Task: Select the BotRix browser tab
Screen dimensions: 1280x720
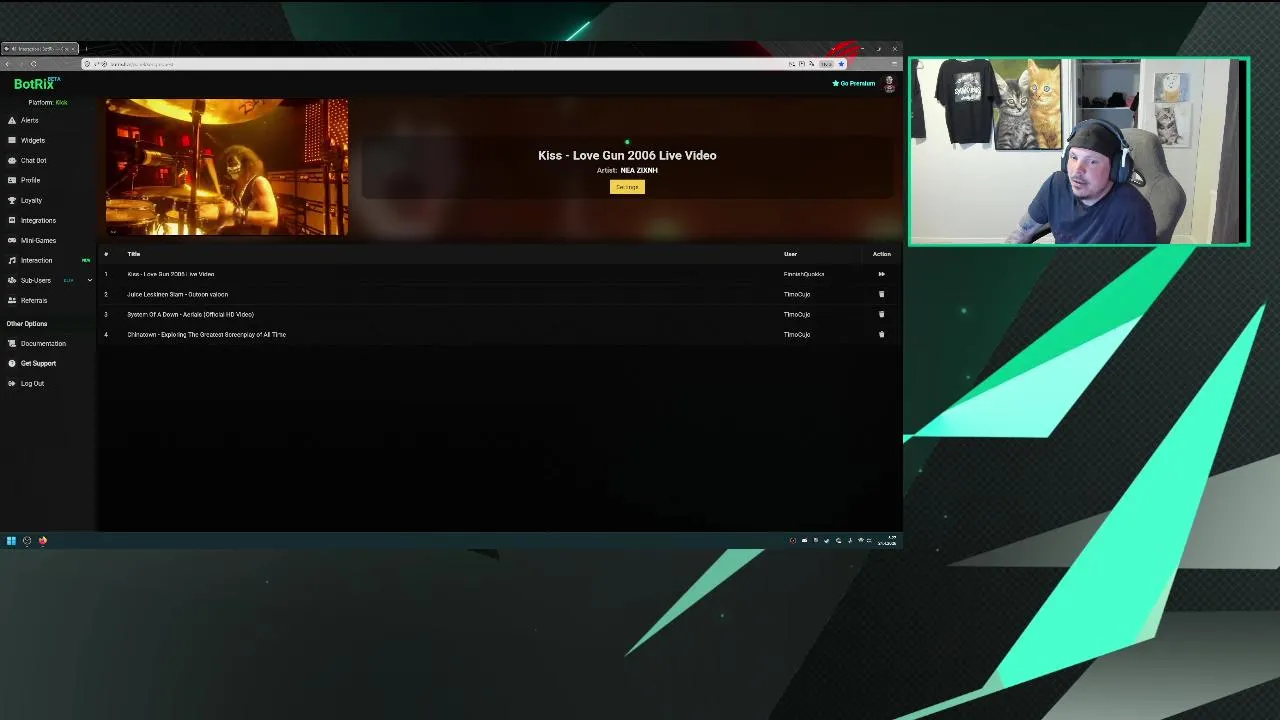Action: click(x=40, y=48)
